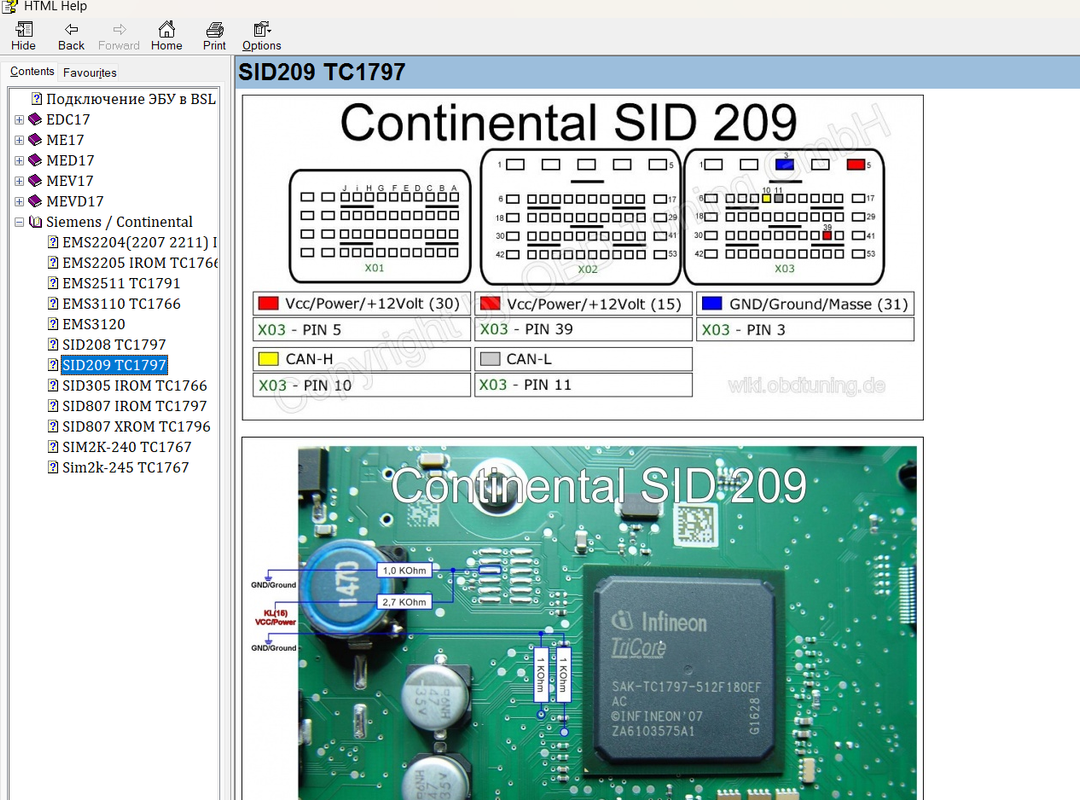The image size is (1080, 800).
Task: Expand the ME17 tree node
Action: tap(19, 141)
